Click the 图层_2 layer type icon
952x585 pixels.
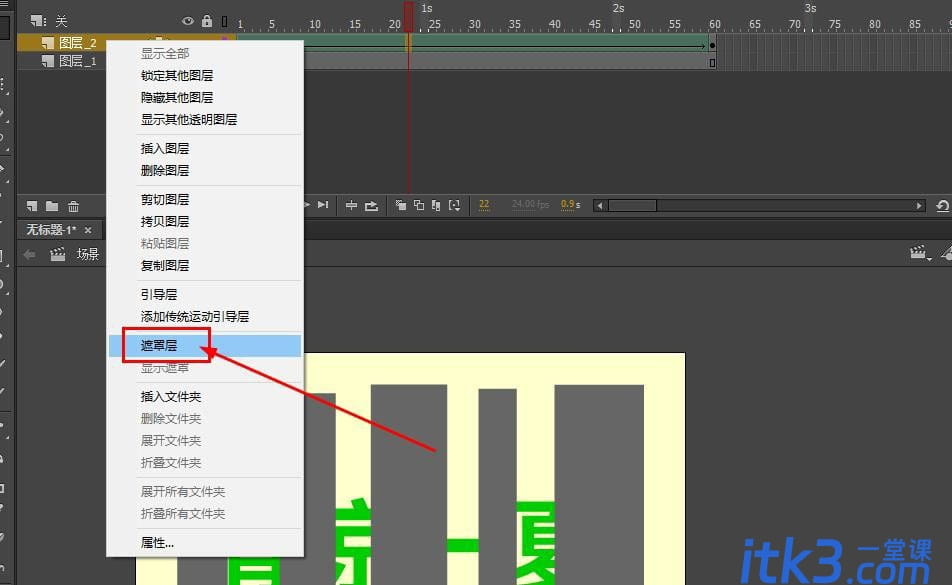coord(47,43)
